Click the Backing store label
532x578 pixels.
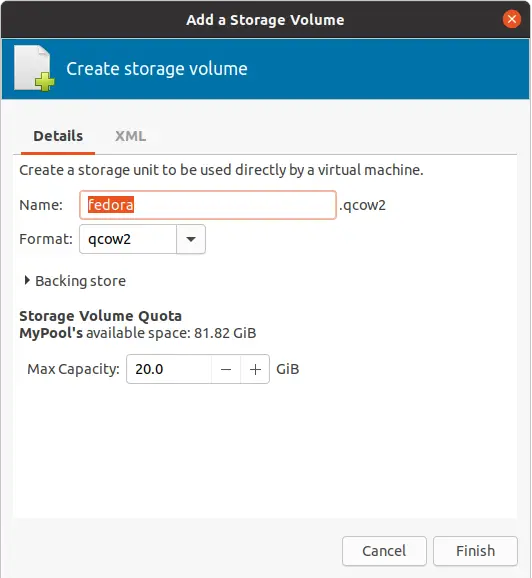click(x=80, y=281)
